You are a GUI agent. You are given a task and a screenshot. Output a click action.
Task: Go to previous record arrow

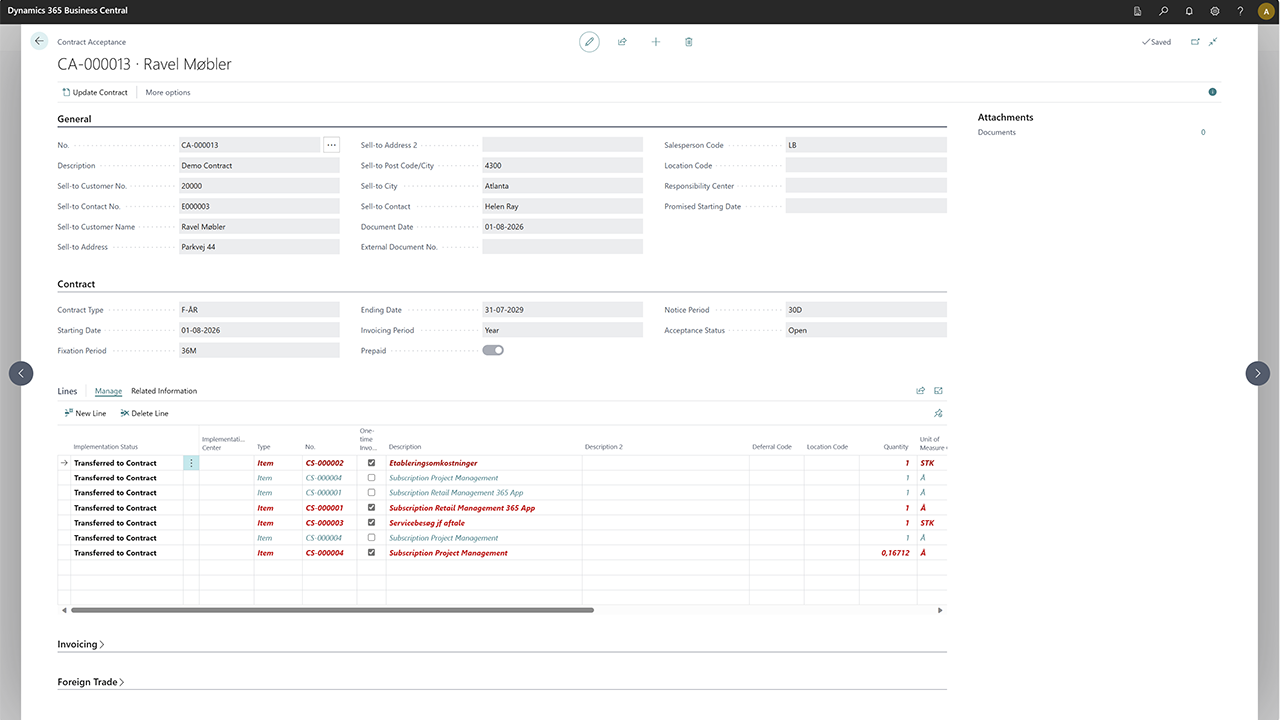(21, 373)
